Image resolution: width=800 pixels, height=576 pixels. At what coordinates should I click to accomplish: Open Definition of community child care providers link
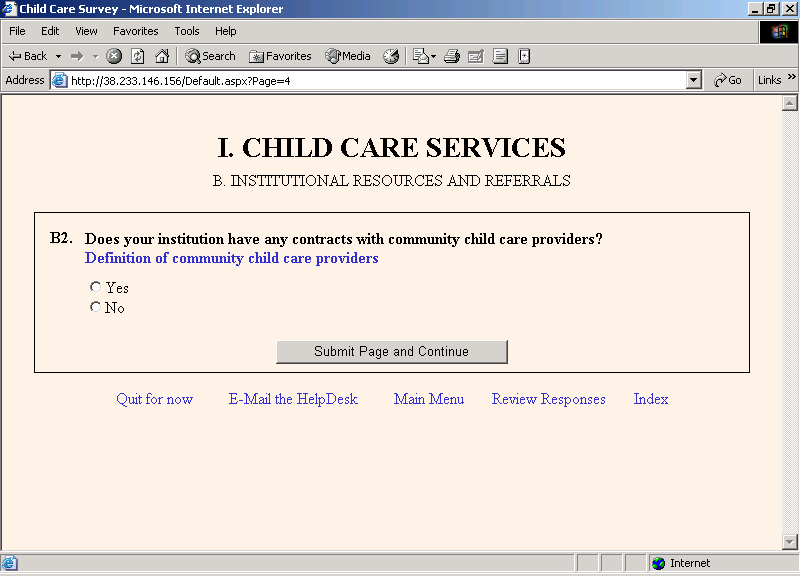[x=232, y=258]
